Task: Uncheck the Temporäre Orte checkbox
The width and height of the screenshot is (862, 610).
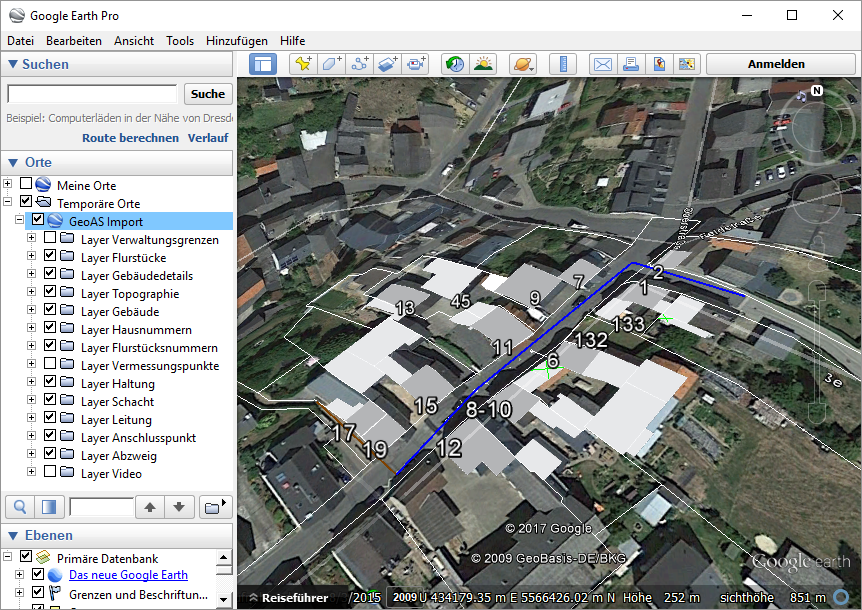Action: (26, 201)
